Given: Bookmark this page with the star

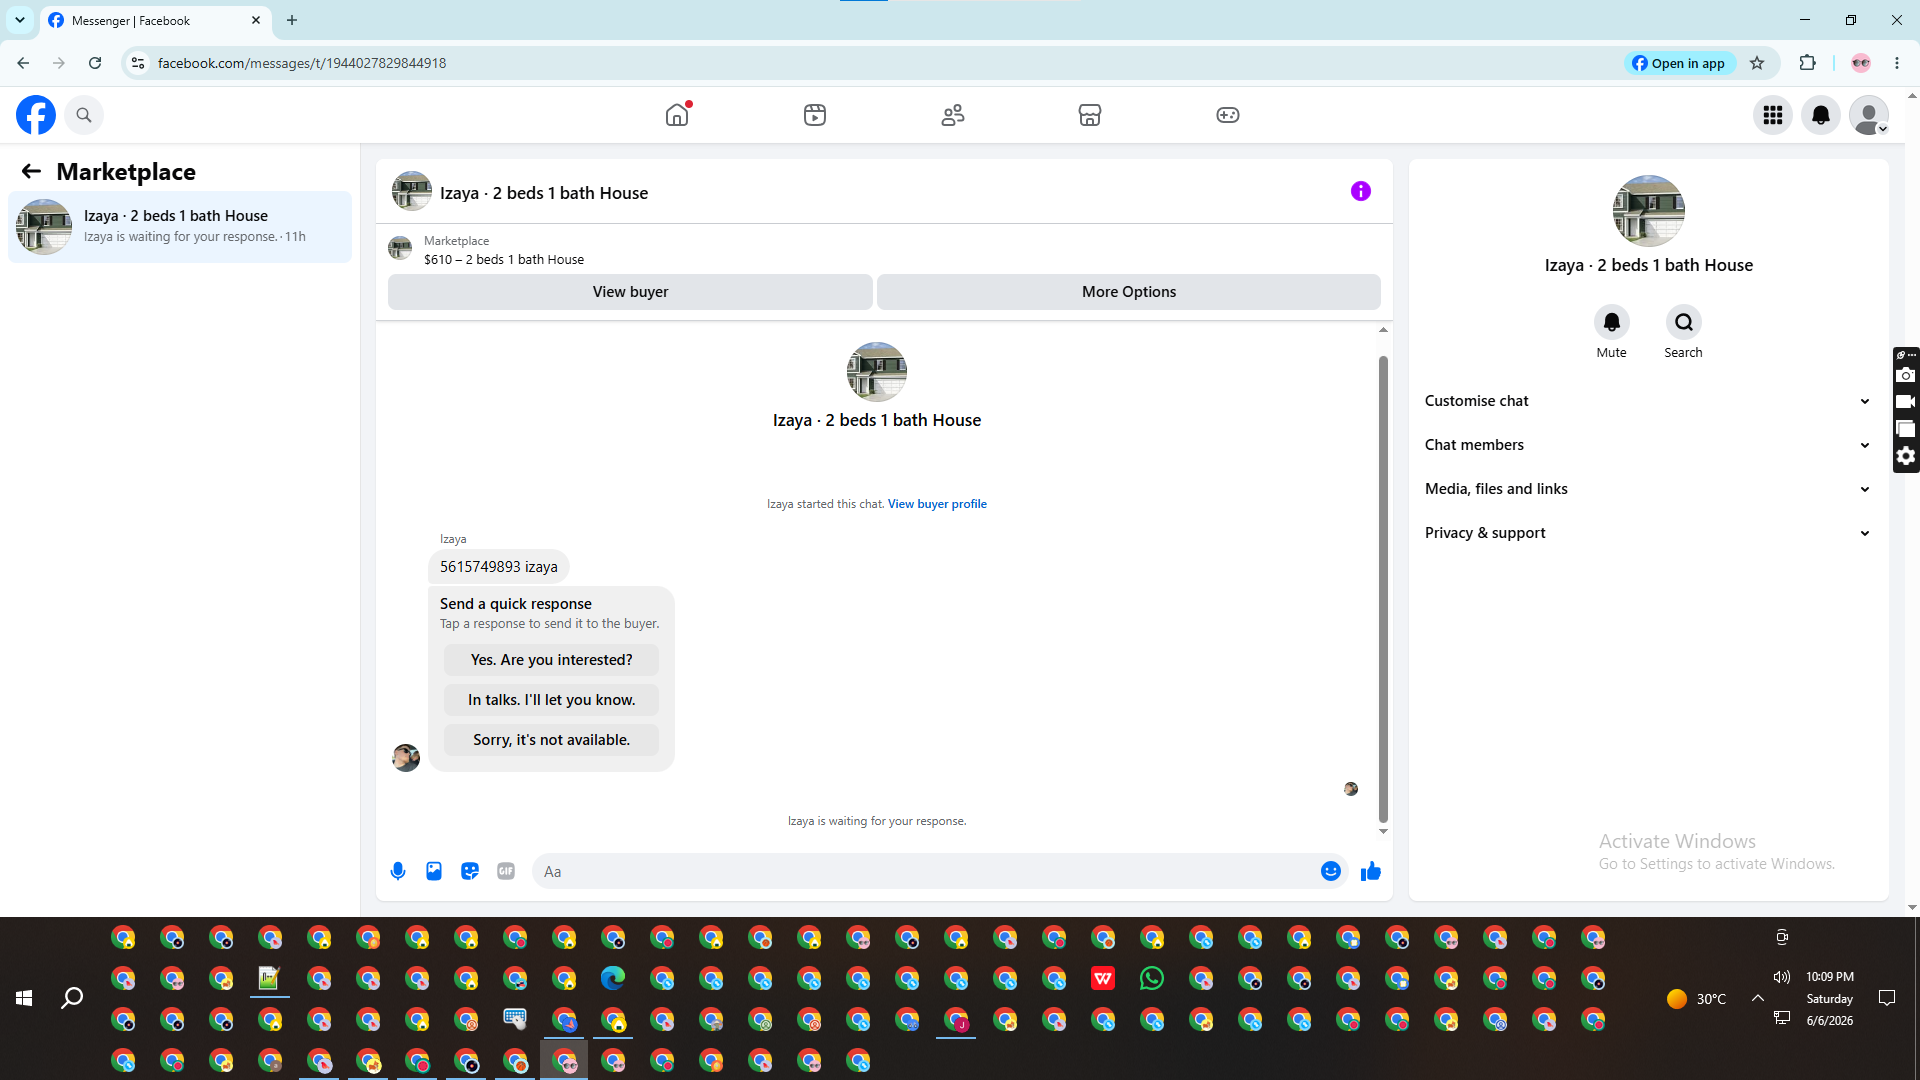Looking at the screenshot, I should [1757, 63].
